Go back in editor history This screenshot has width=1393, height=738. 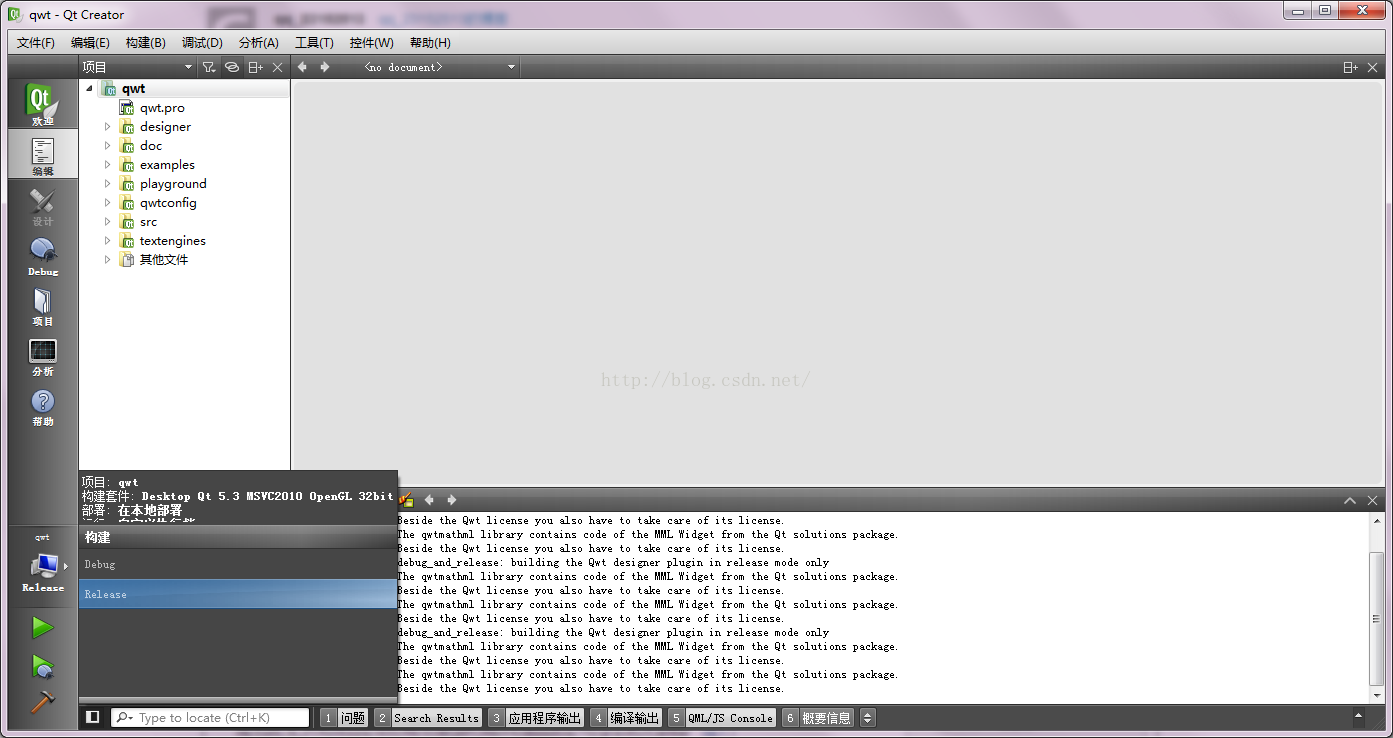click(x=303, y=67)
